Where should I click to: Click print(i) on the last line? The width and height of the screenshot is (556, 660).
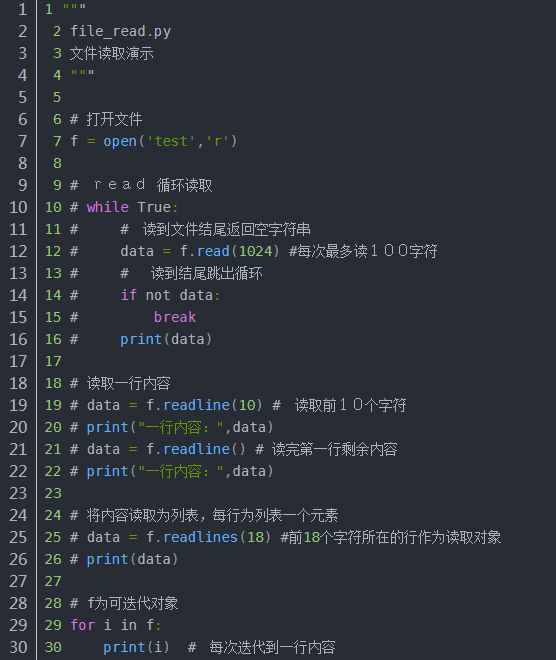(x=136, y=647)
